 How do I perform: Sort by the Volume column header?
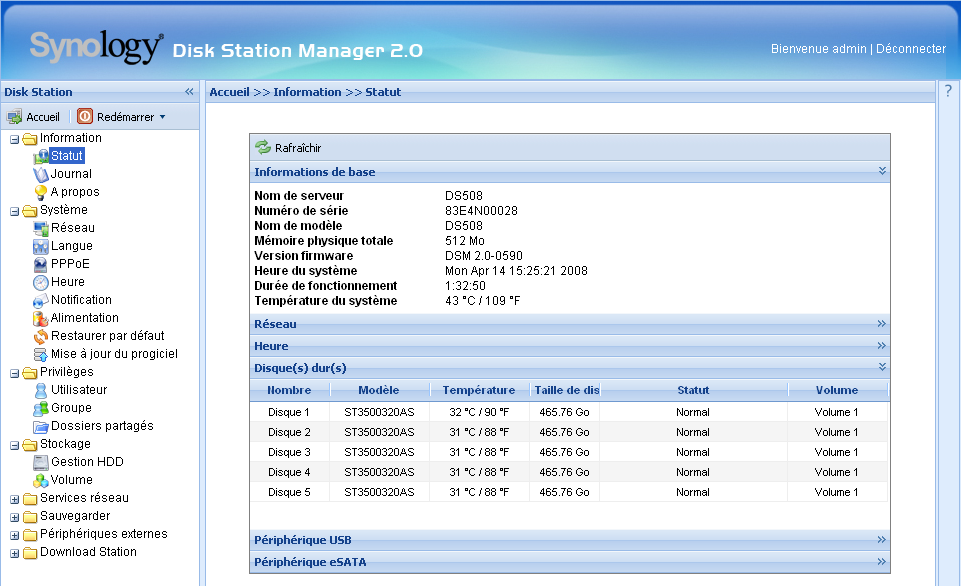[837, 390]
